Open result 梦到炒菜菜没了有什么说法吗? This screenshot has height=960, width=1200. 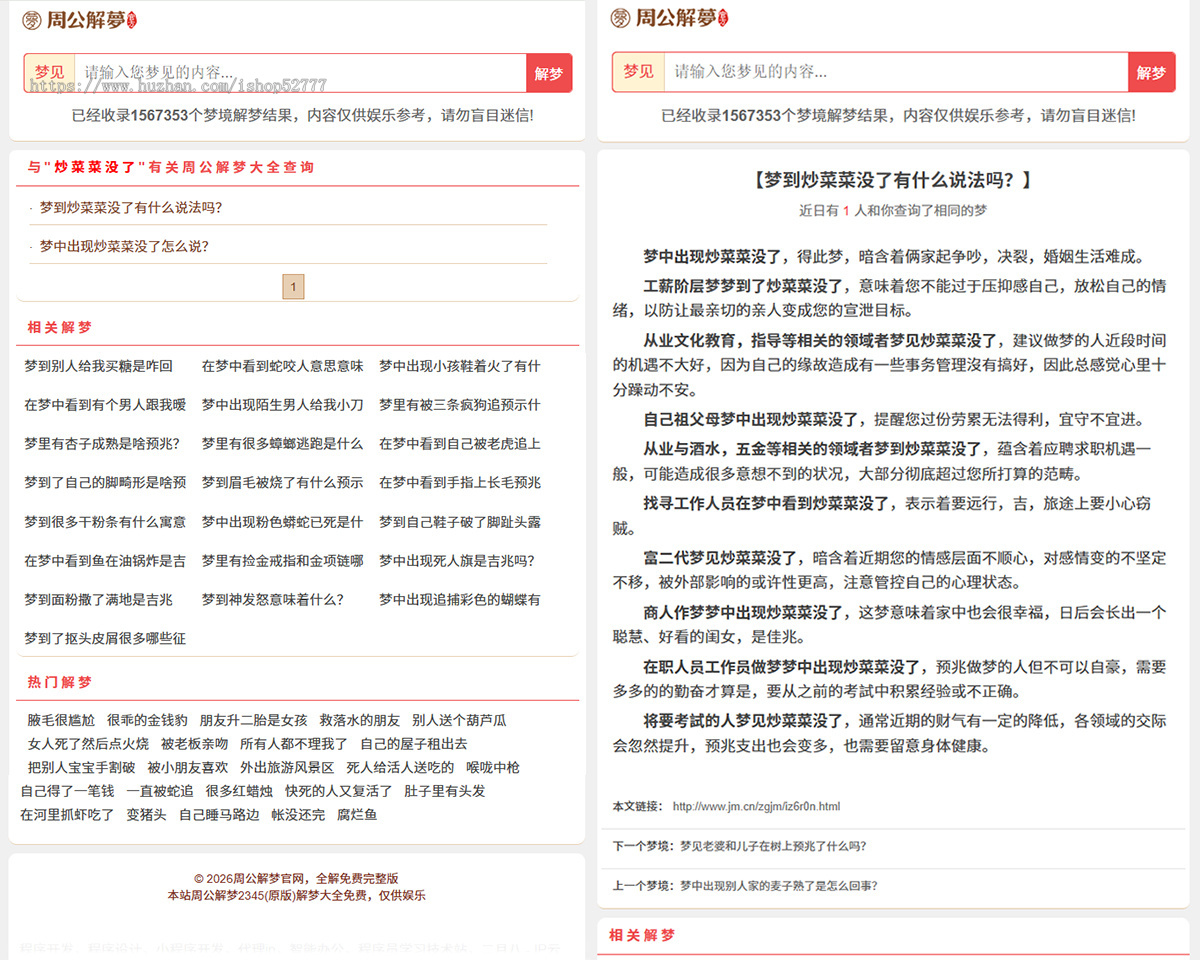point(131,208)
